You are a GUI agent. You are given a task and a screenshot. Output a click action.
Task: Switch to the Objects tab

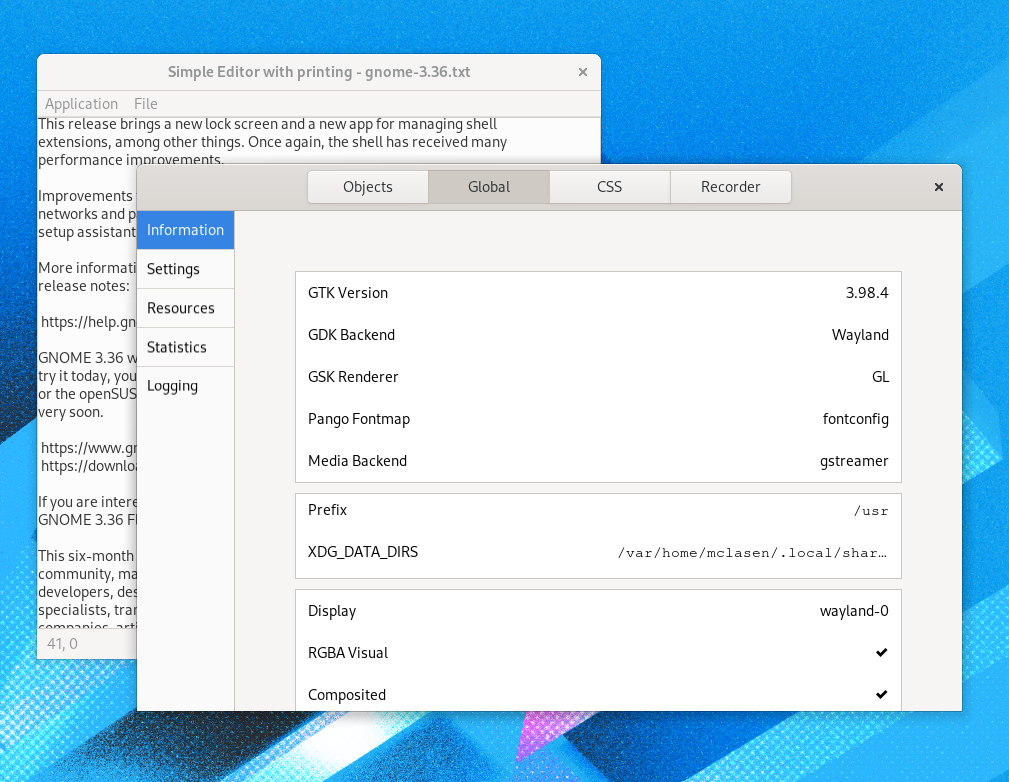pyautogui.click(x=367, y=187)
